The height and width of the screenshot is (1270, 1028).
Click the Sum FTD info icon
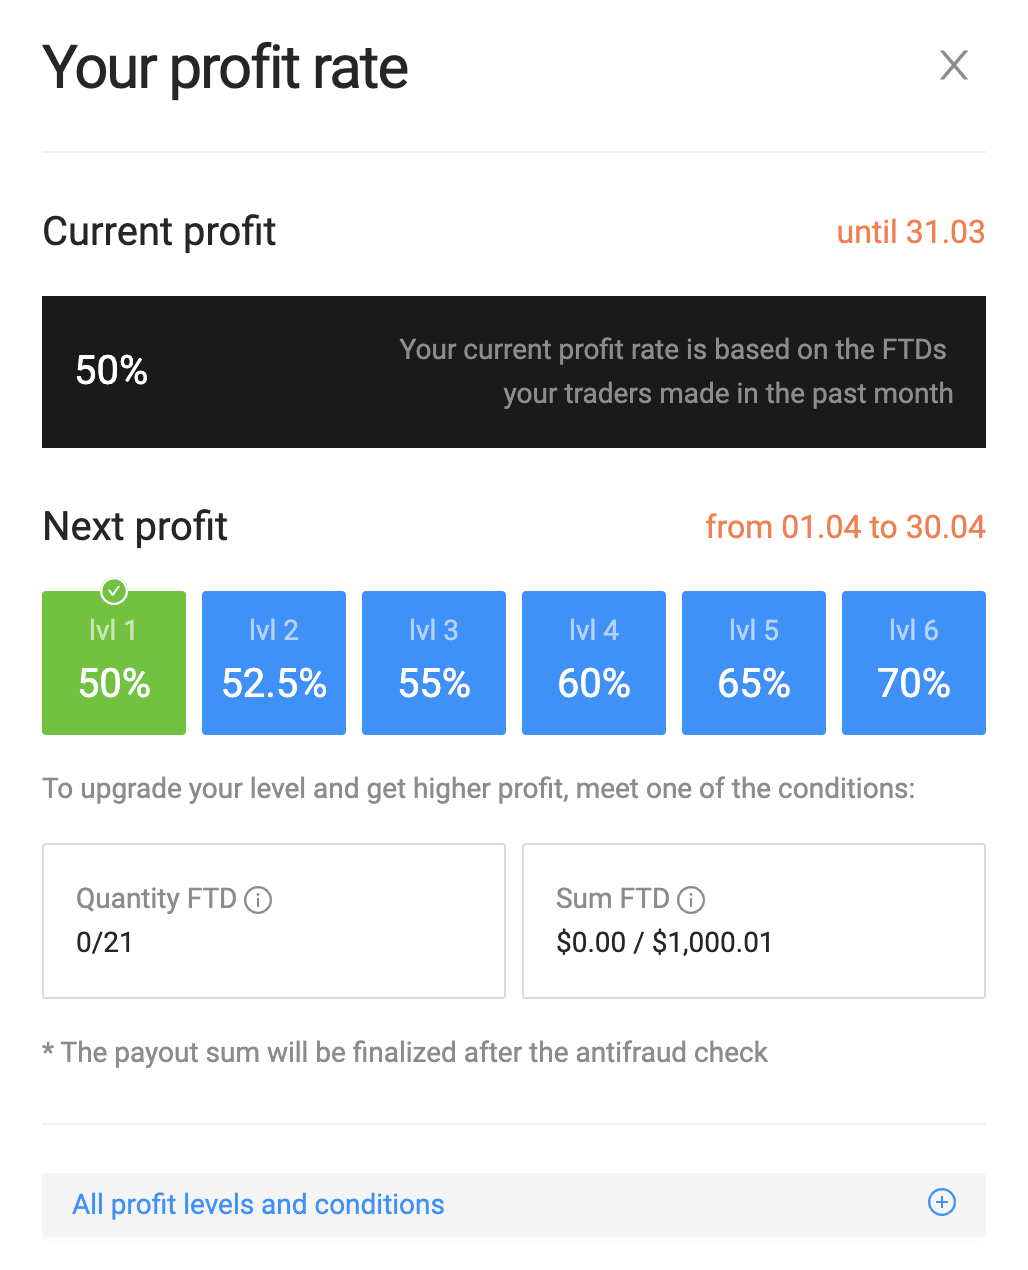coord(691,900)
